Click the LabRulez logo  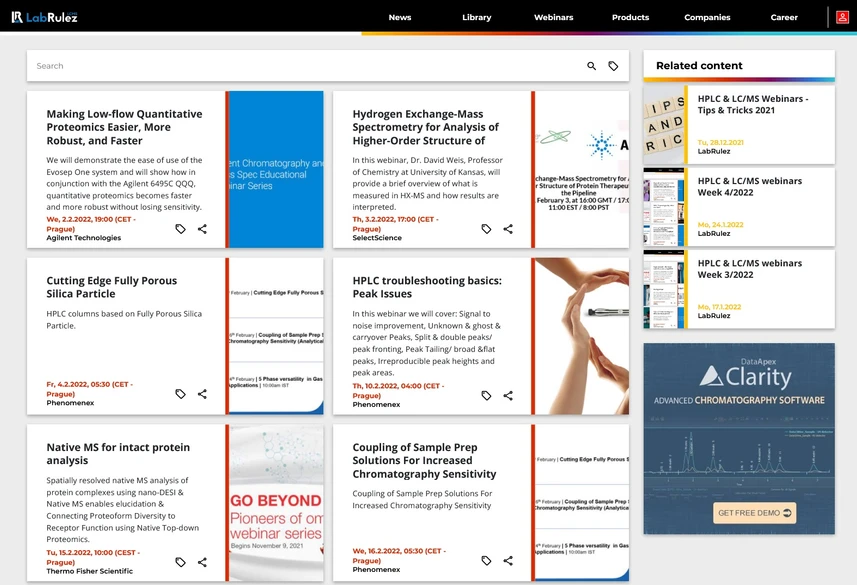44,17
